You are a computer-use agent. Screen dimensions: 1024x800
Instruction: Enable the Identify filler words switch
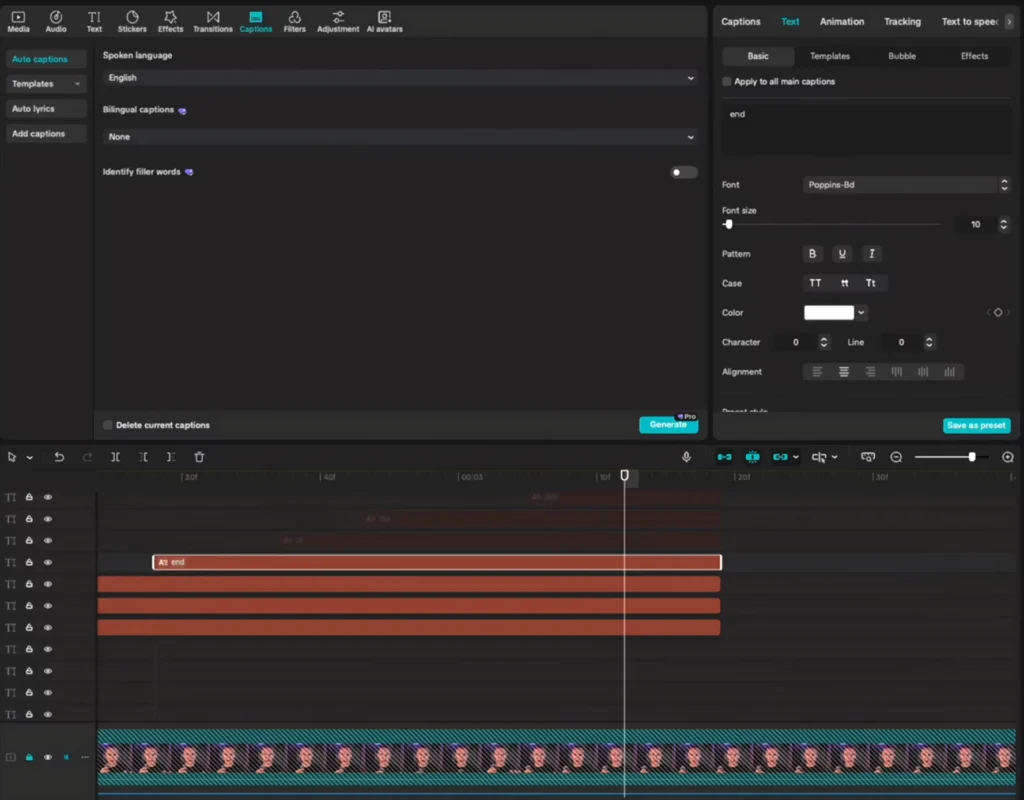click(683, 172)
